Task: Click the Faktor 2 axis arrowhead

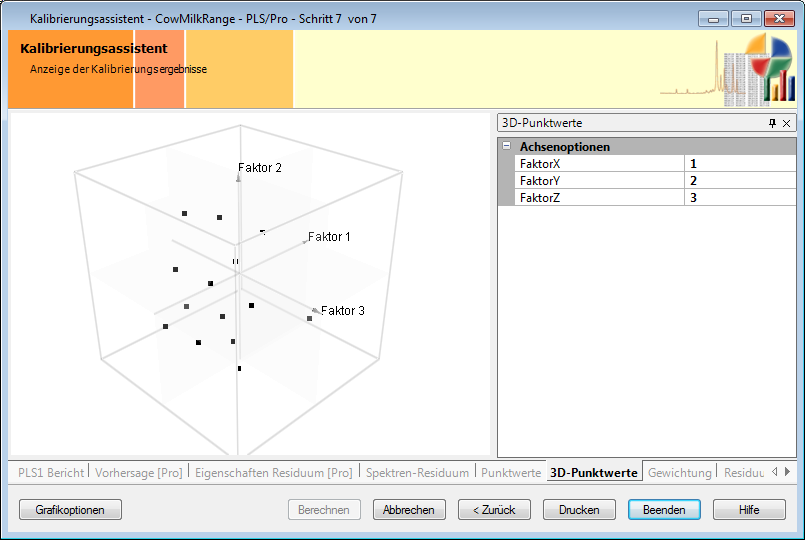Action: [x=238, y=177]
